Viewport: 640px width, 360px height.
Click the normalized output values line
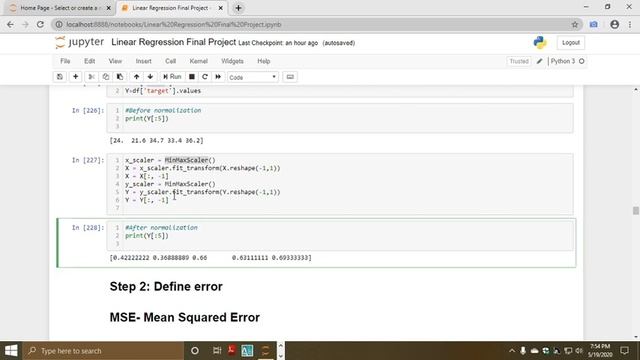(x=211, y=258)
